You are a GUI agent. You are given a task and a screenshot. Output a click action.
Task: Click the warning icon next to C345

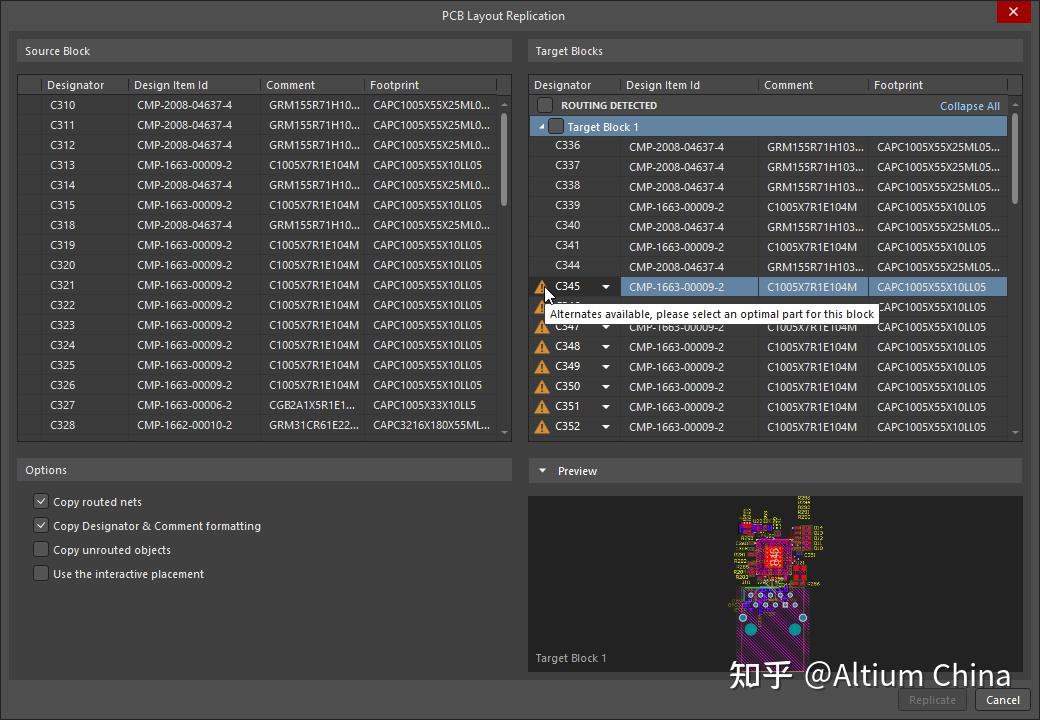541,287
